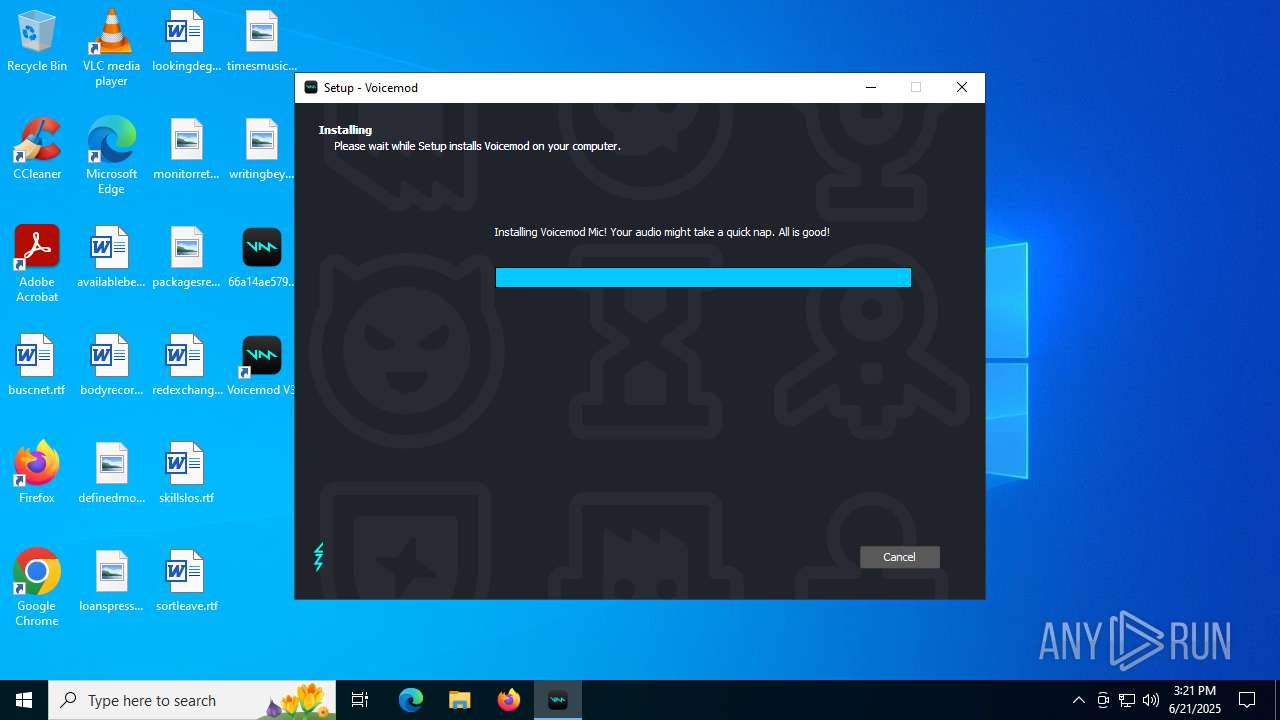Viewport: 1280px width, 720px height.
Task: Open the Voicemod V3 desktop shortcut
Action: [261, 366]
